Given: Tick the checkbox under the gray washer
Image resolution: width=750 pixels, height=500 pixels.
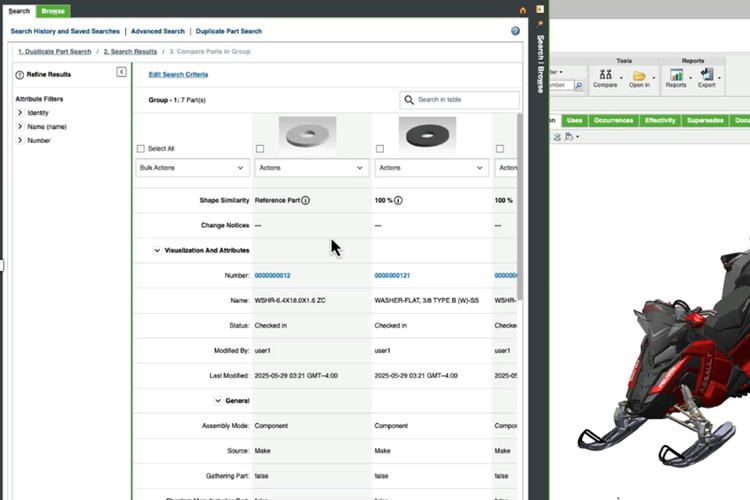Looking at the screenshot, I should [x=260, y=149].
